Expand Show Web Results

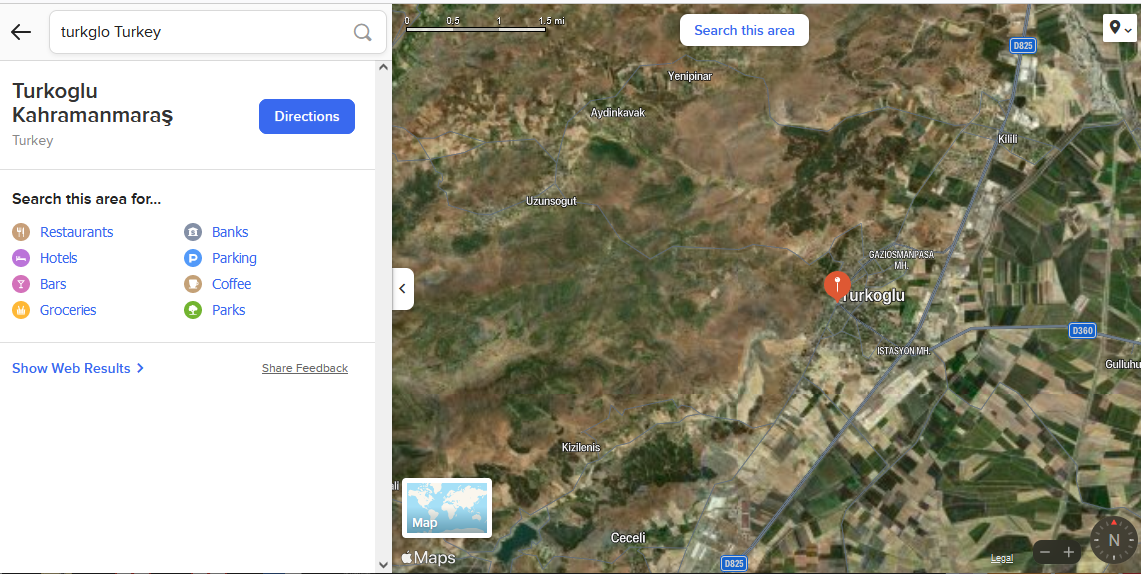pyautogui.click(x=78, y=368)
